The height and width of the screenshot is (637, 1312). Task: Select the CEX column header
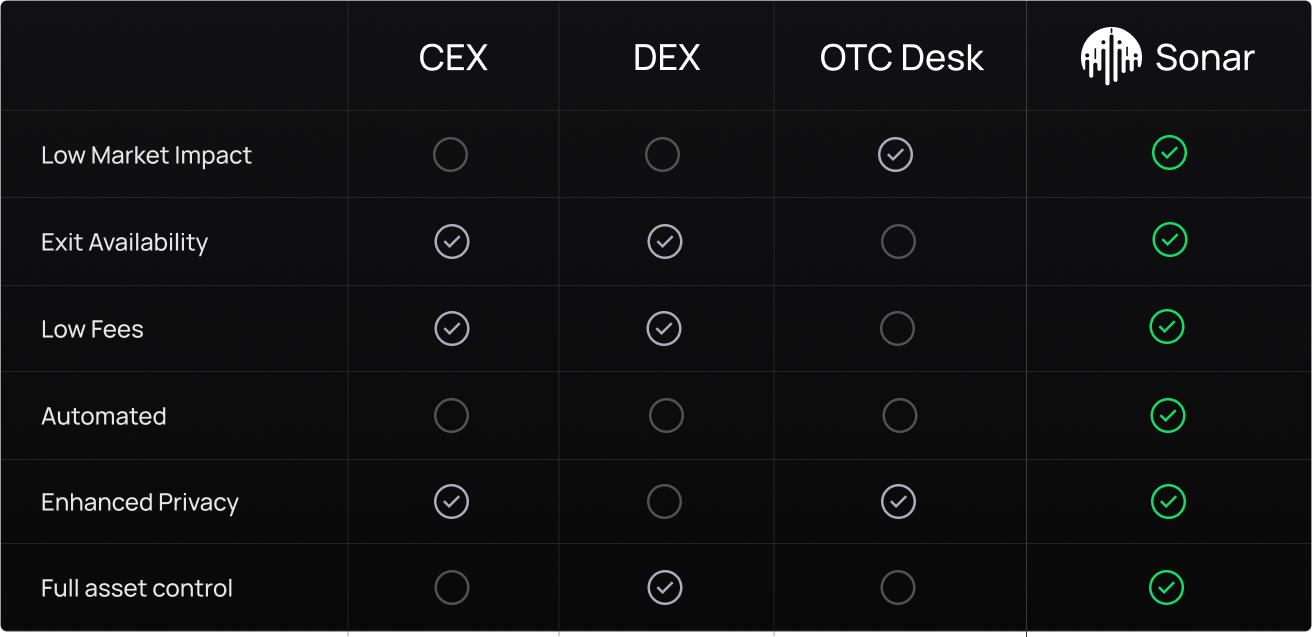point(453,58)
